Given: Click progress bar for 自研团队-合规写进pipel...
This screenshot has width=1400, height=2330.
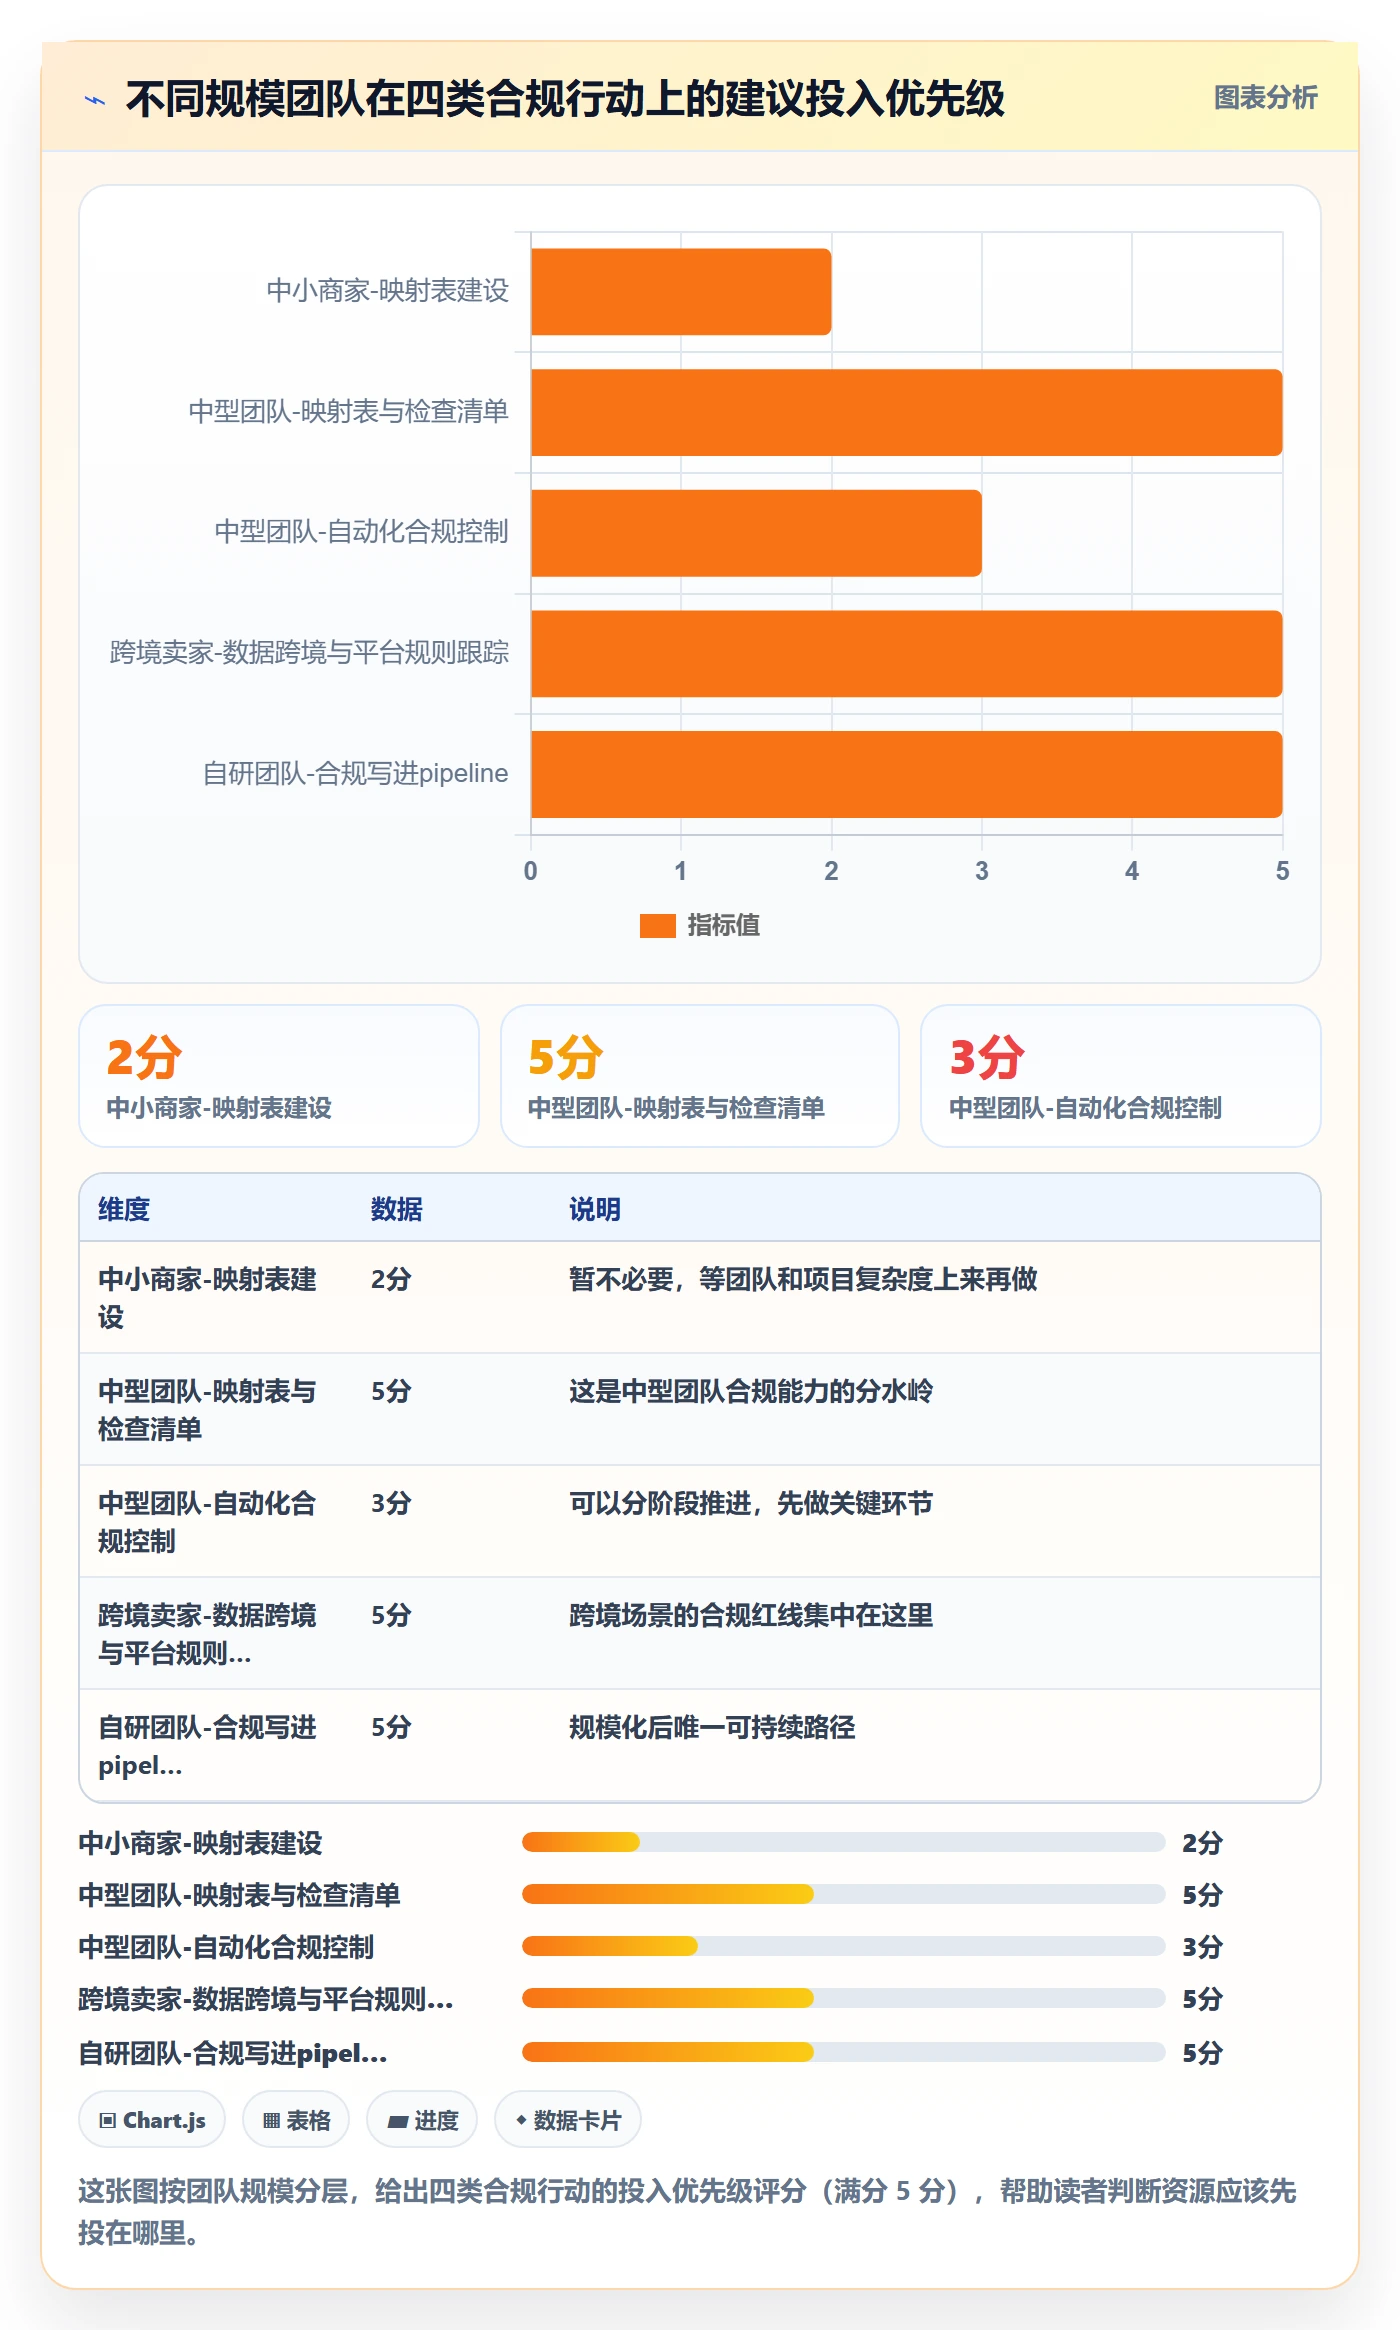Looking at the screenshot, I should [x=843, y=2052].
